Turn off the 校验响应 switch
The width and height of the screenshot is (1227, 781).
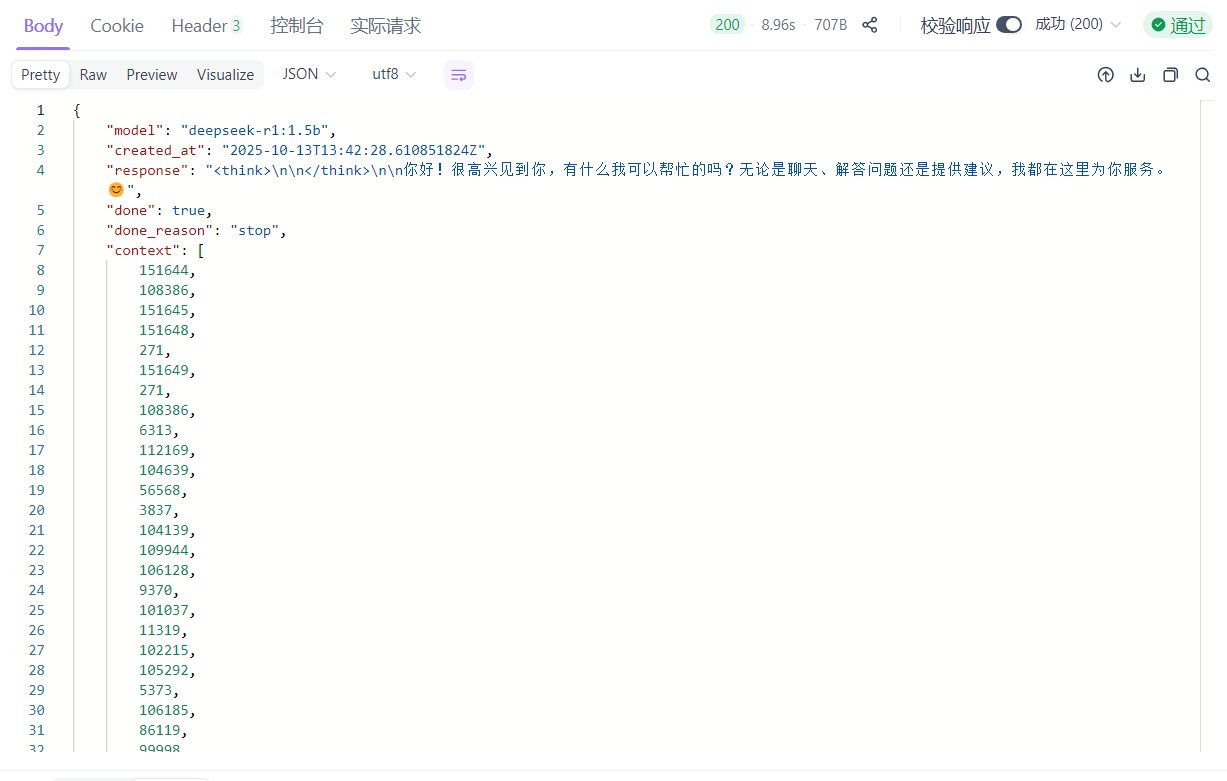(x=1008, y=25)
